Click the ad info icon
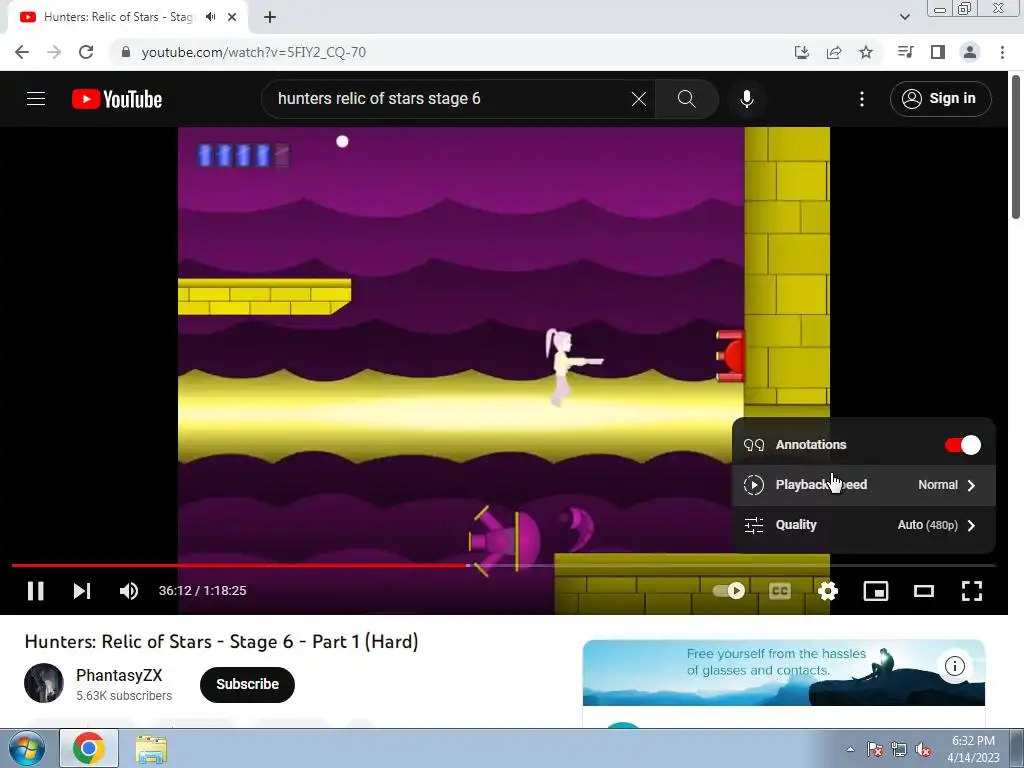This screenshot has width=1024, height=768. (954, 666)
